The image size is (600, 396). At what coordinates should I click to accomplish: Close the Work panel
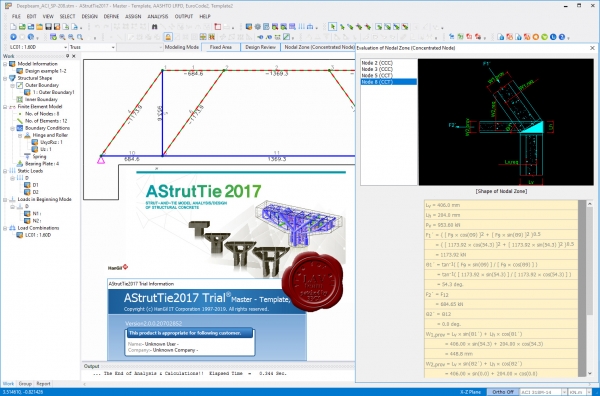click(x=74, y=56)
